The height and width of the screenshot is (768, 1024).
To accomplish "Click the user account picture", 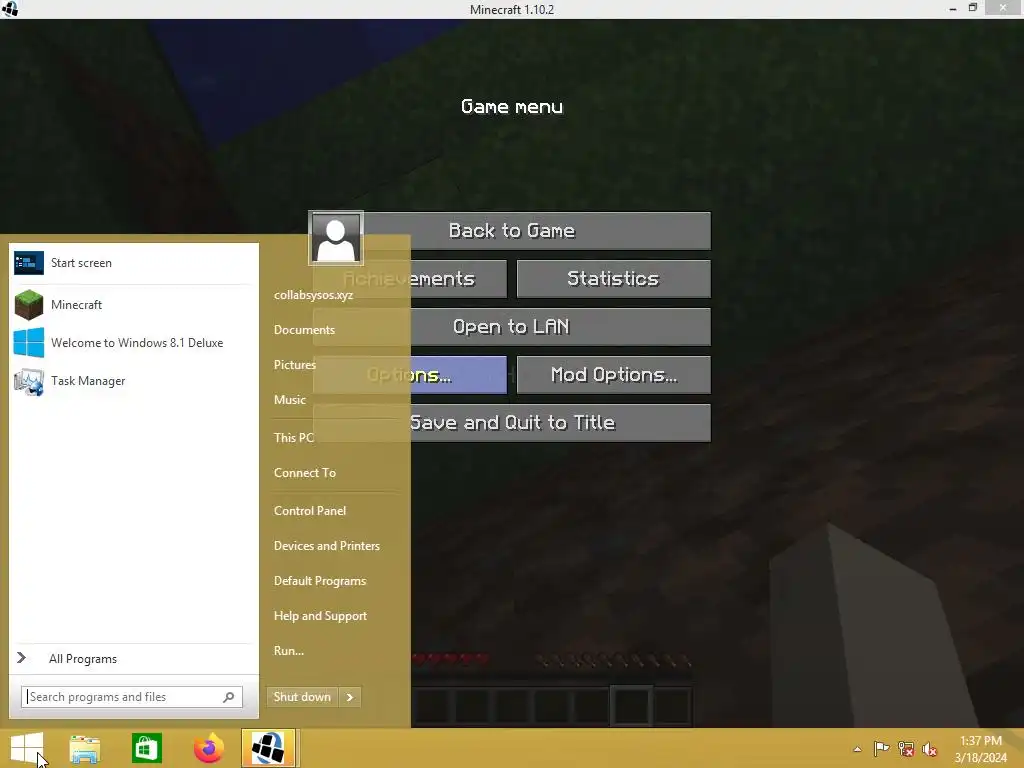I will pos(336,238).
